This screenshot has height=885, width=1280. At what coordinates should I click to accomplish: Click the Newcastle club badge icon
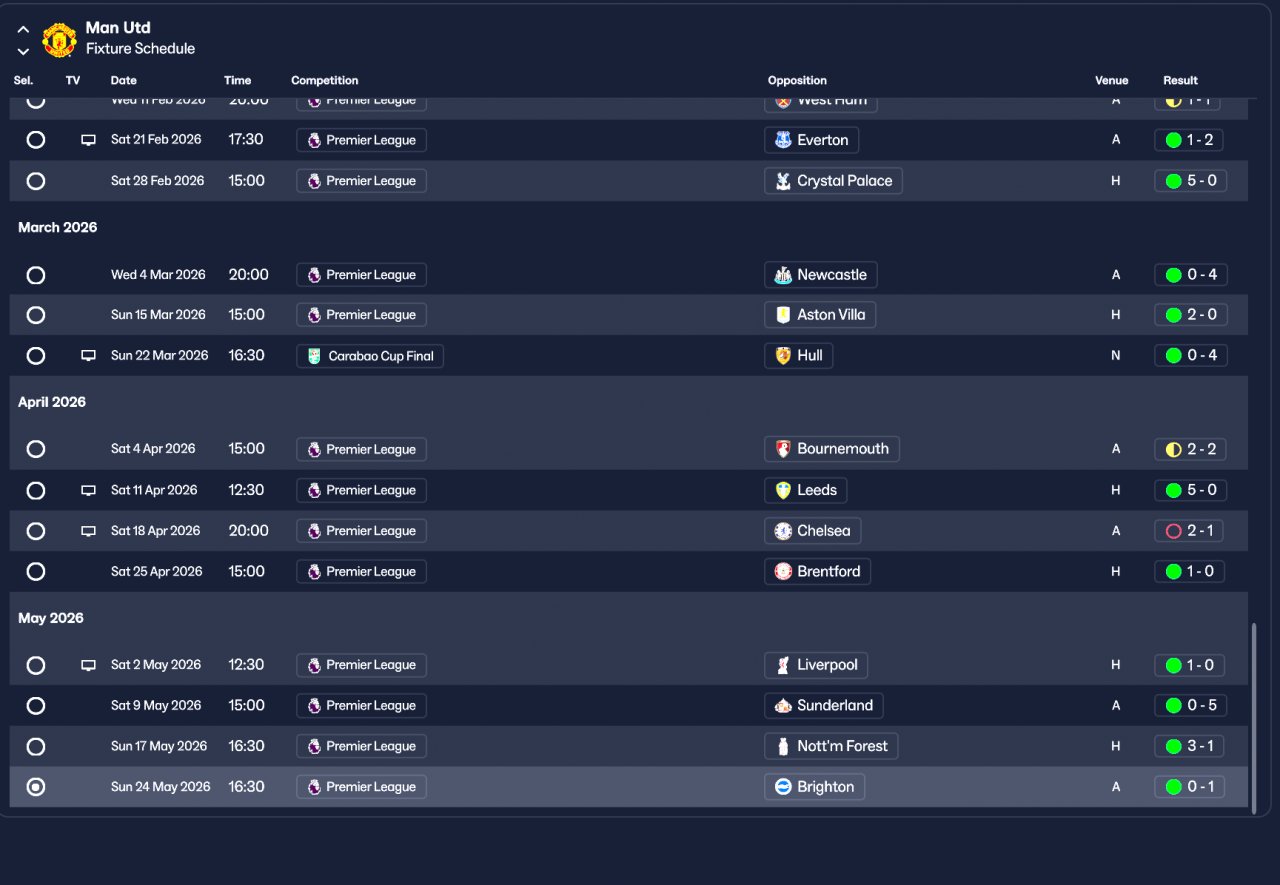783,275
